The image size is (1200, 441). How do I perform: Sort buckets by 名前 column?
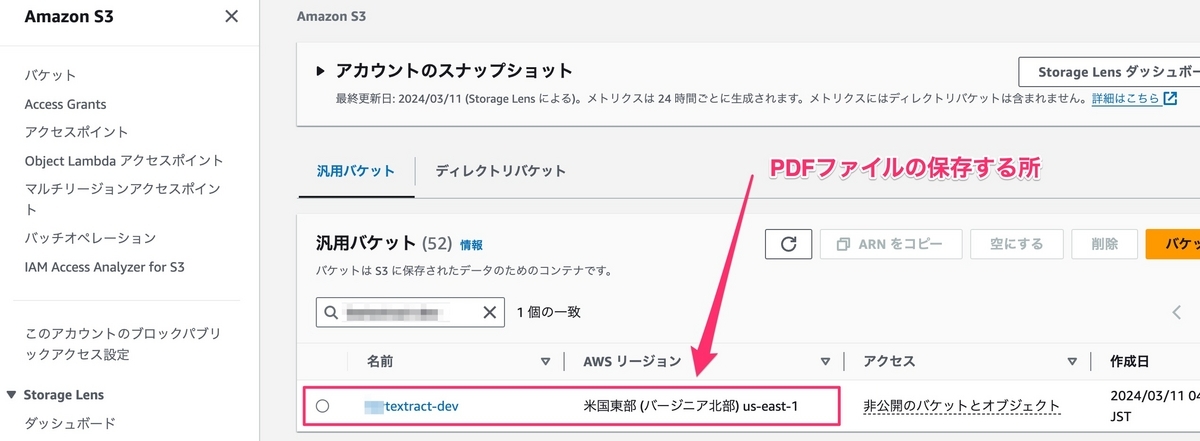545,362
